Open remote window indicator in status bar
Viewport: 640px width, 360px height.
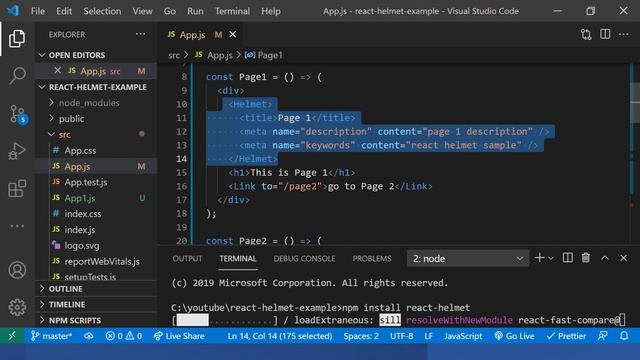tap(12, 336)
